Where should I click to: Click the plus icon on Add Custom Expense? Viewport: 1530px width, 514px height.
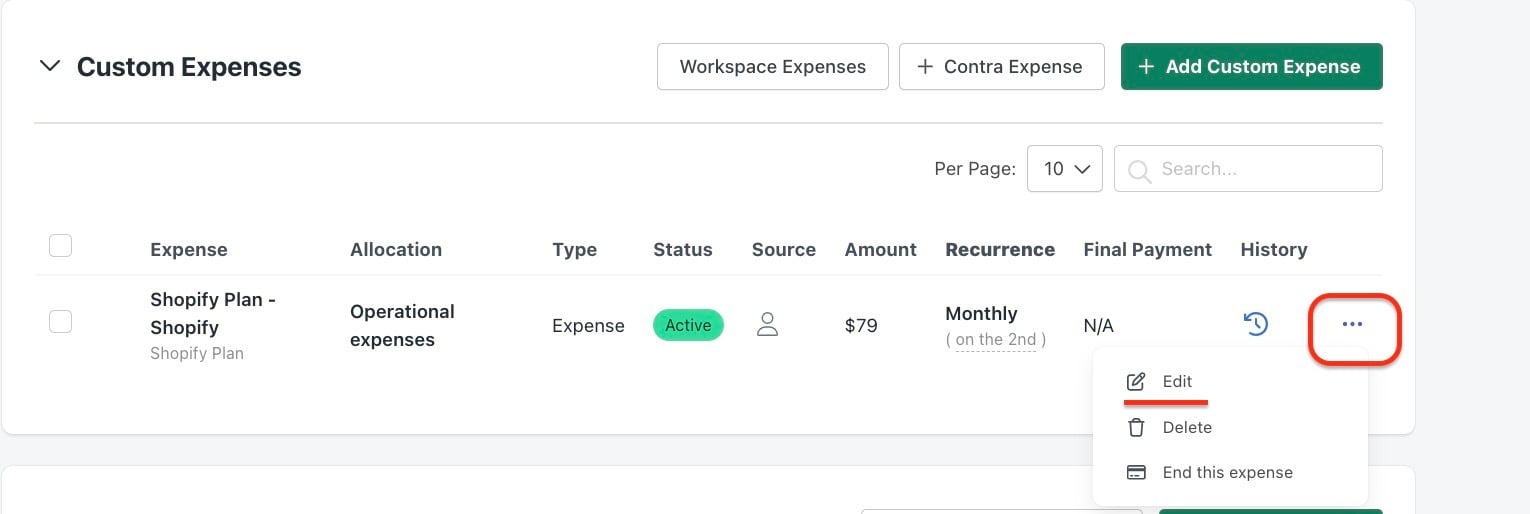pos(1146,67)
